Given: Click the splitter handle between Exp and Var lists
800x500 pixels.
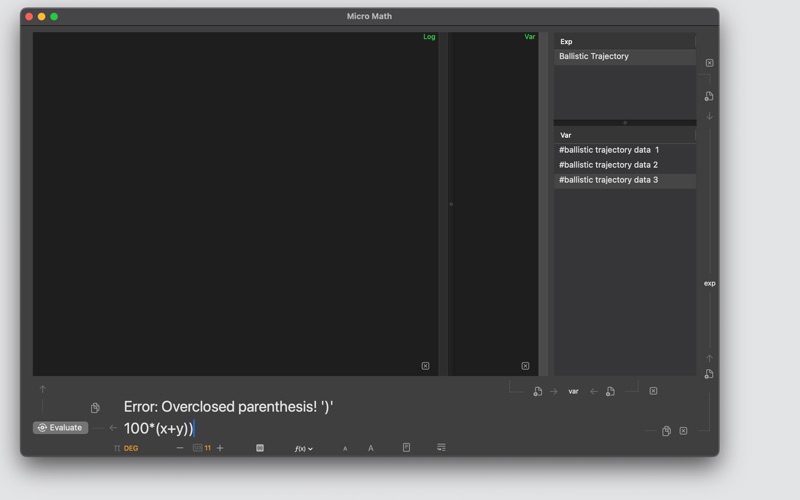Looking at the screenshot, I should tap(625, 122).
